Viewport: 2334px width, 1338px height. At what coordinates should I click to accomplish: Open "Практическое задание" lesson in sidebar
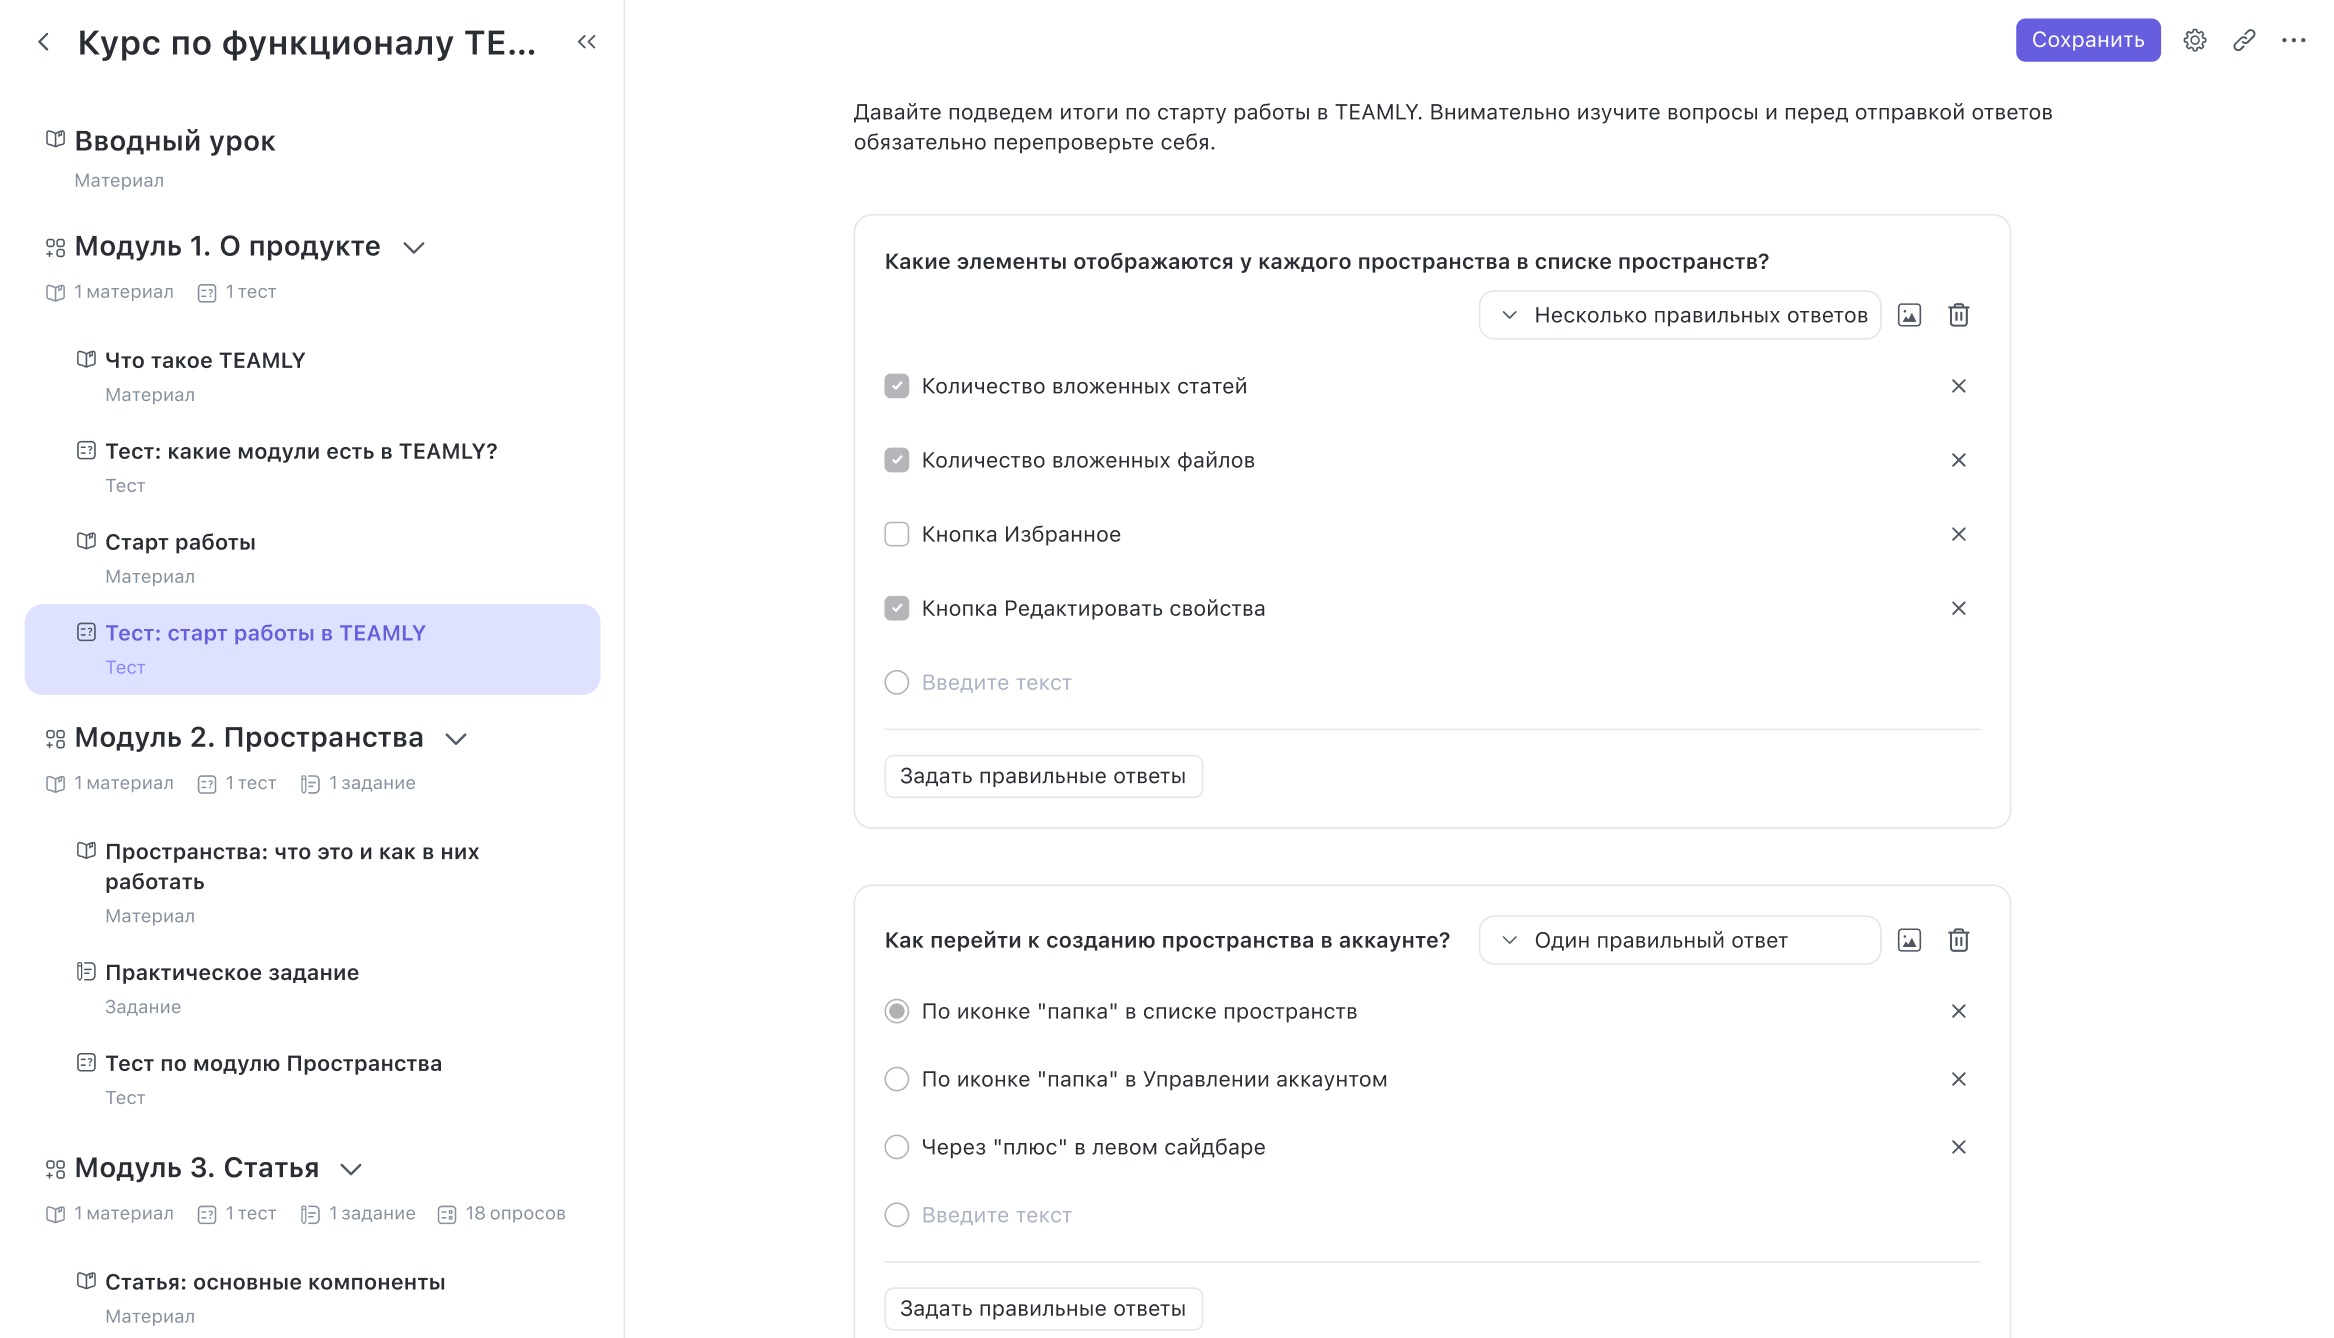point(232,972)
